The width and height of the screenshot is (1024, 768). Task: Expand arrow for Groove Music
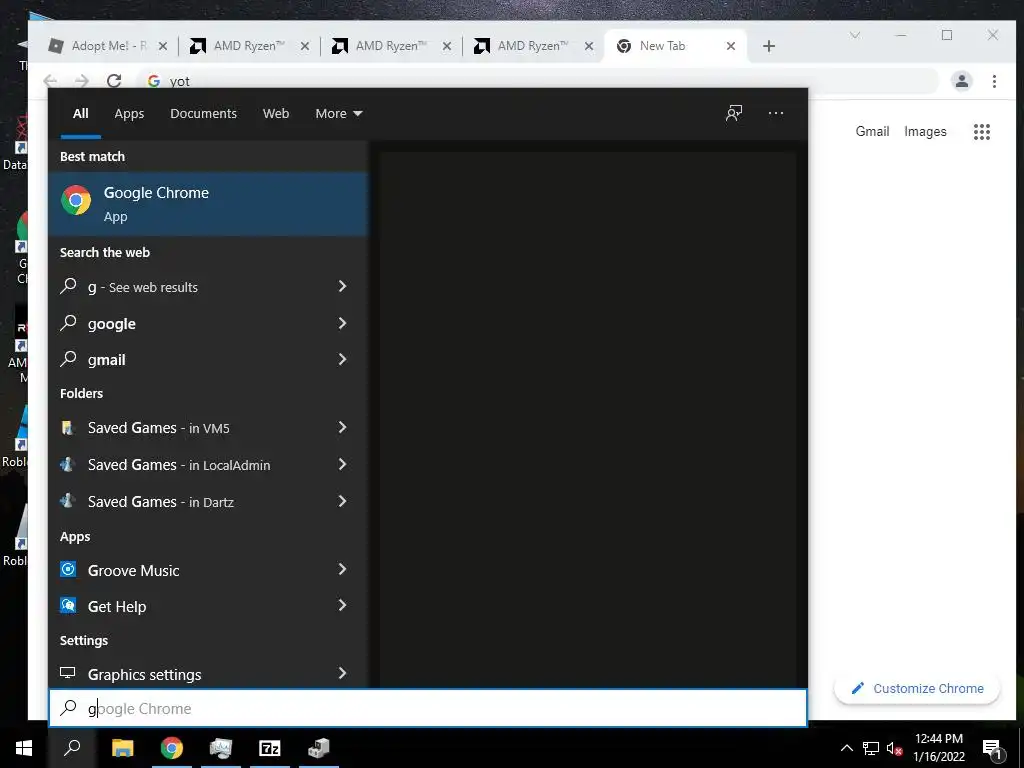tap(342, 569)
